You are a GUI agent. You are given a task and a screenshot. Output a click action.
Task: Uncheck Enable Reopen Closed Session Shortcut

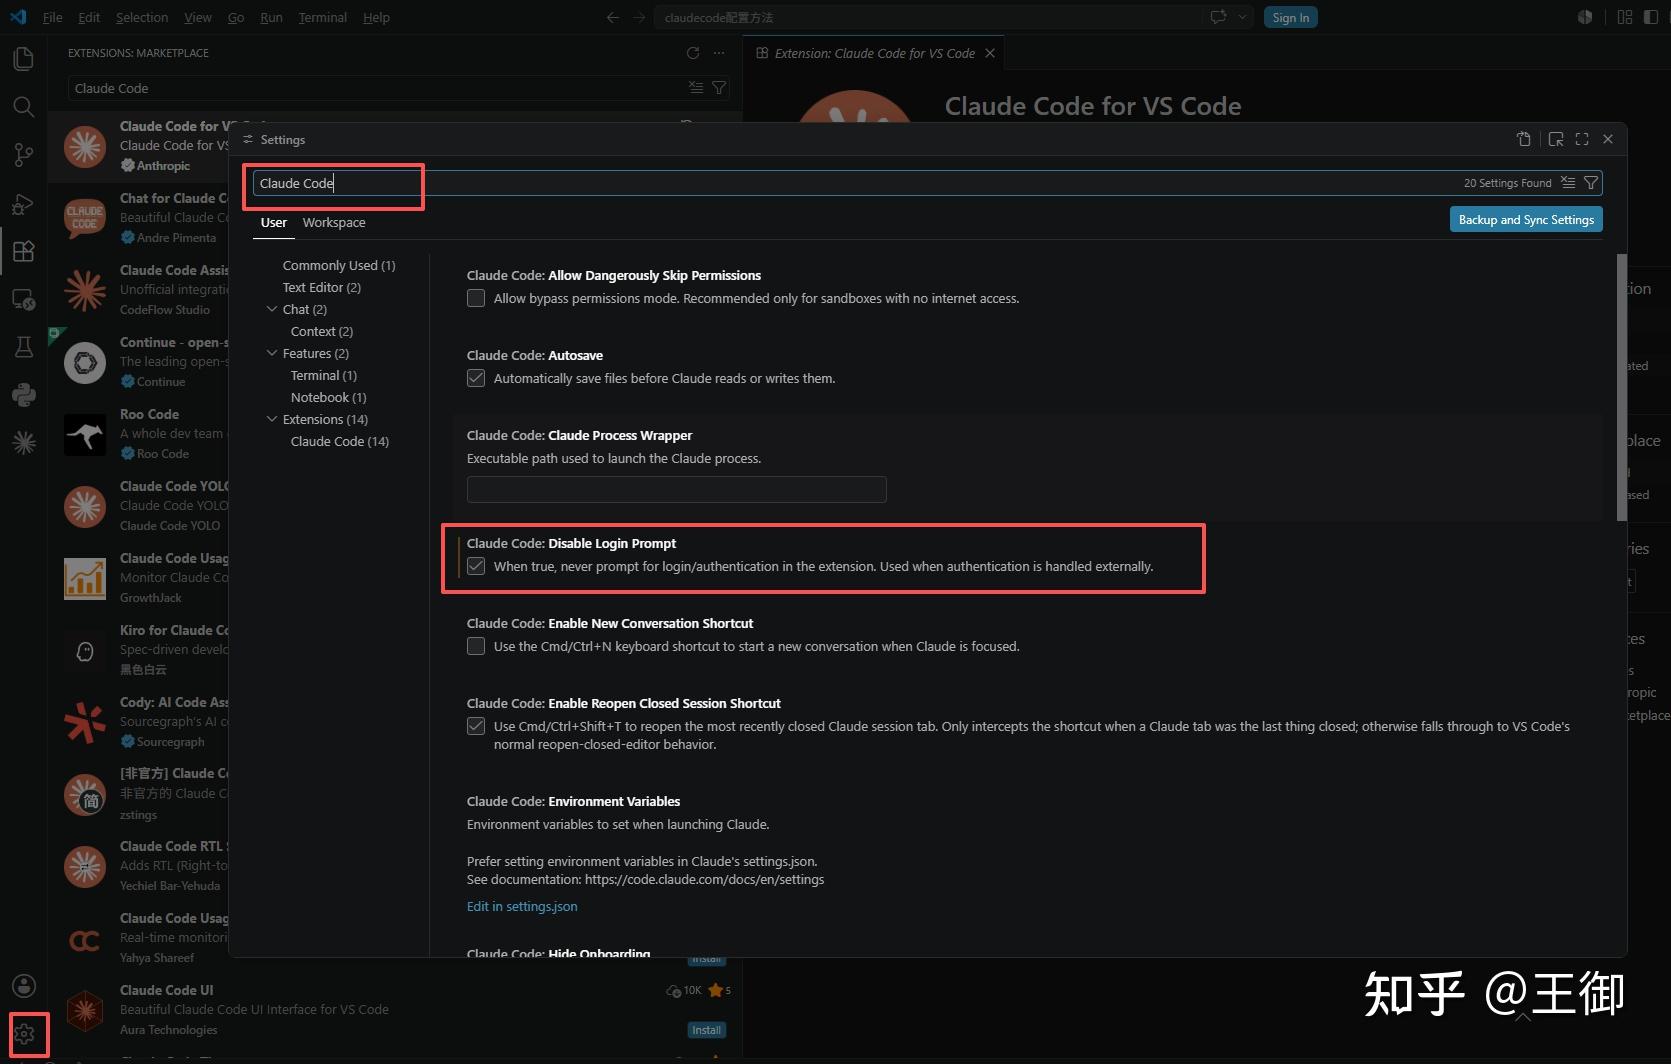point(476,726)
